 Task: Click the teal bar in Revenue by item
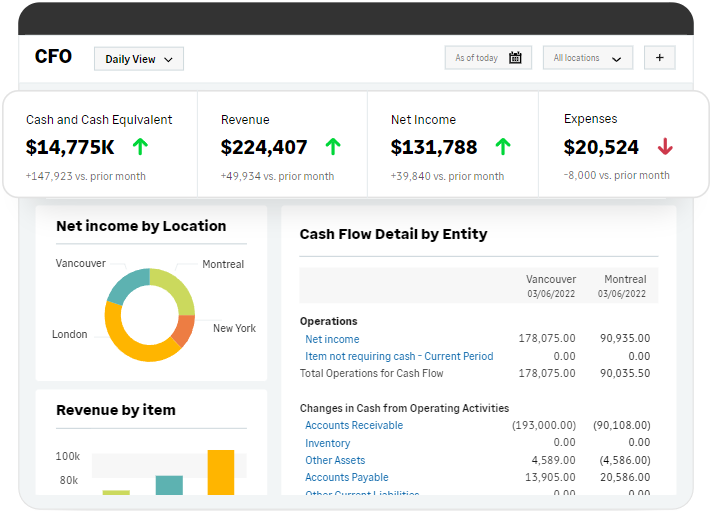click(169, 485)
